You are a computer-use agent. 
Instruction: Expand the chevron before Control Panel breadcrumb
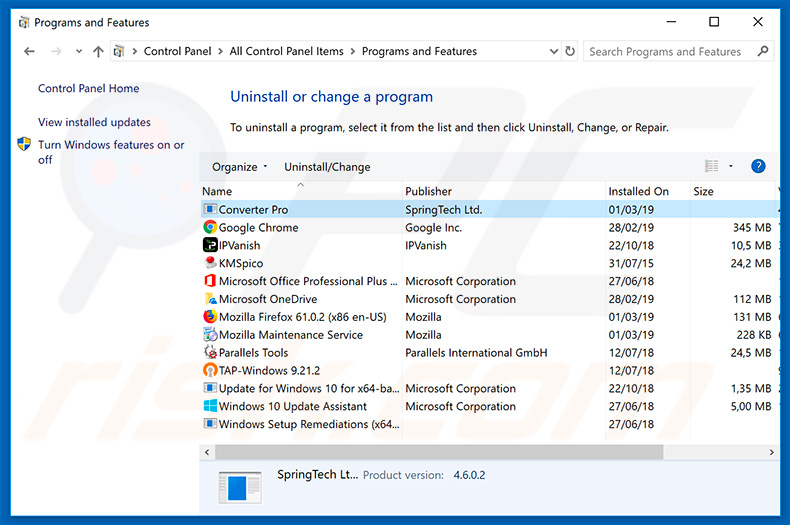pos(135,51)
